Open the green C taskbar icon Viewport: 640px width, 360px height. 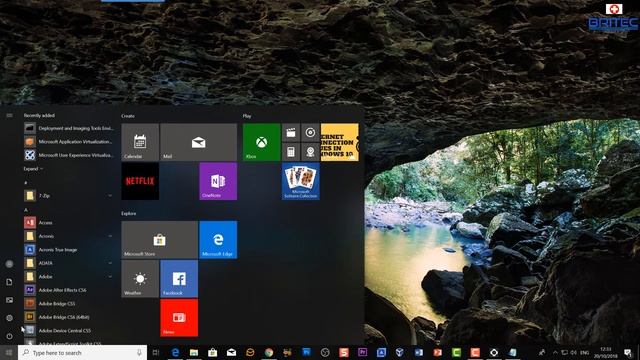[456, 353]
